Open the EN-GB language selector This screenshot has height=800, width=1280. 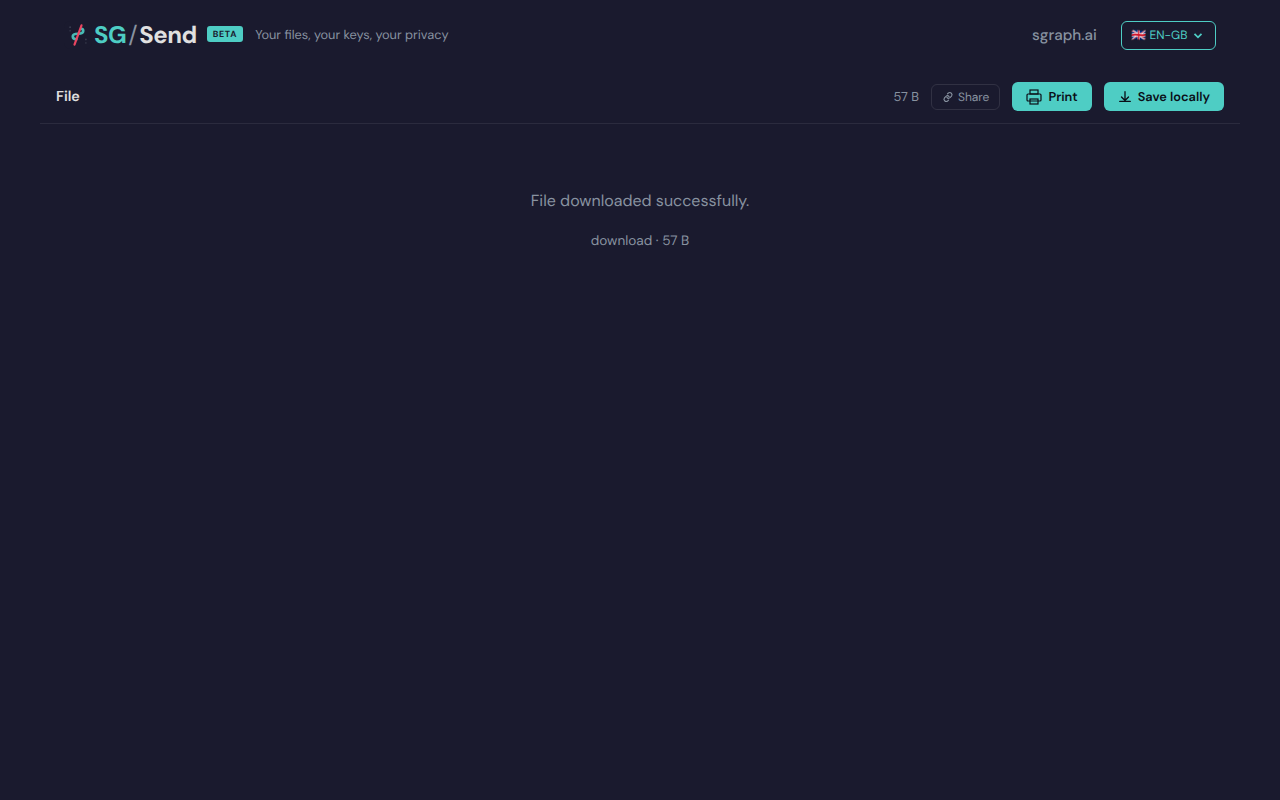click(x=1168, y=35)
